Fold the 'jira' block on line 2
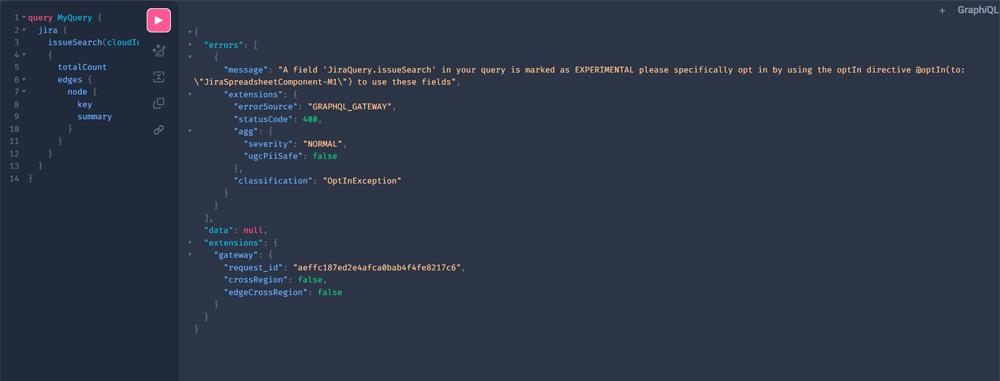1000x381 pixels. (x=24, y=30)
